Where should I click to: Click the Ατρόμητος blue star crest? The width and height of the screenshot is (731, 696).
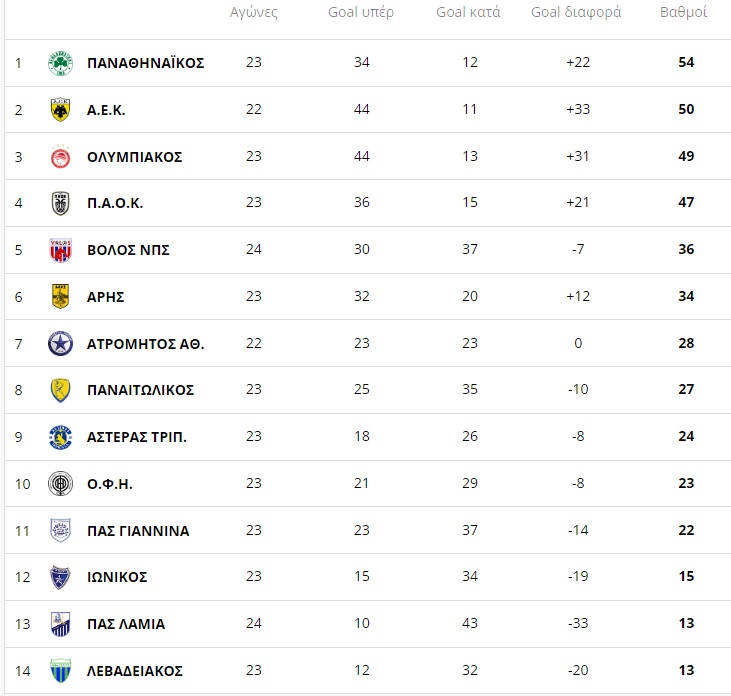click(x=61, y=344)
